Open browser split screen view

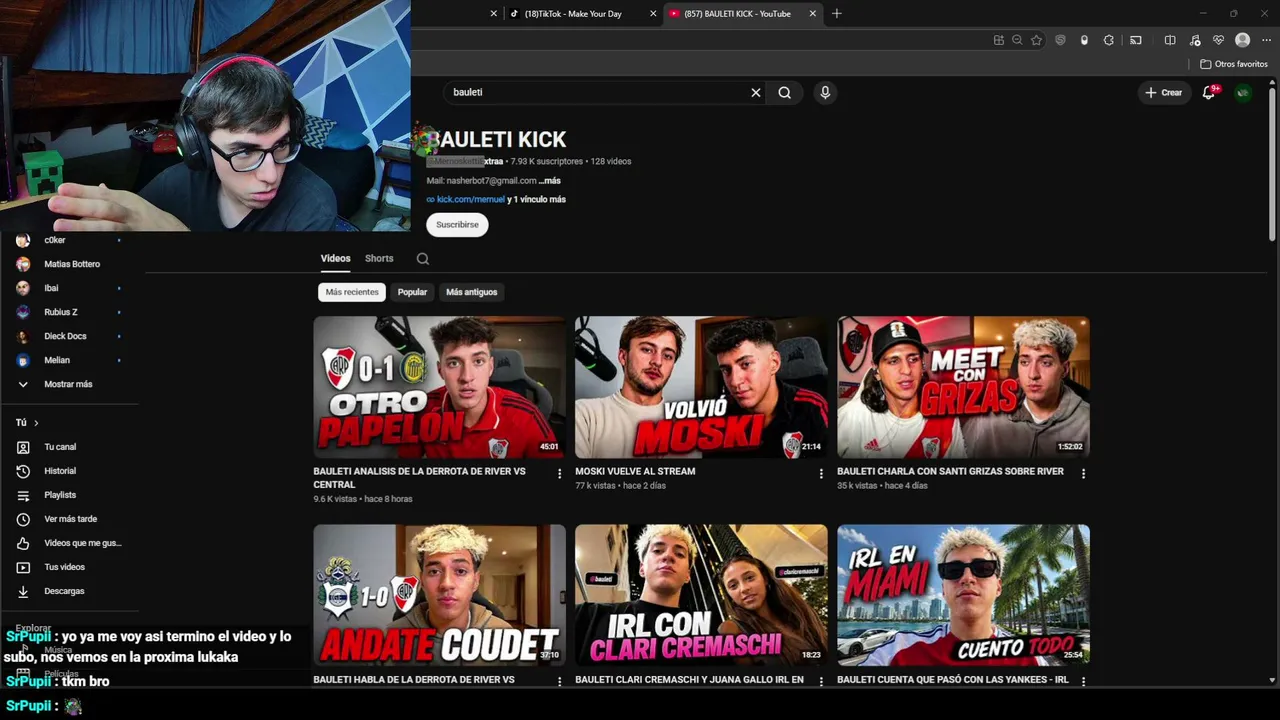[1170, 40]
